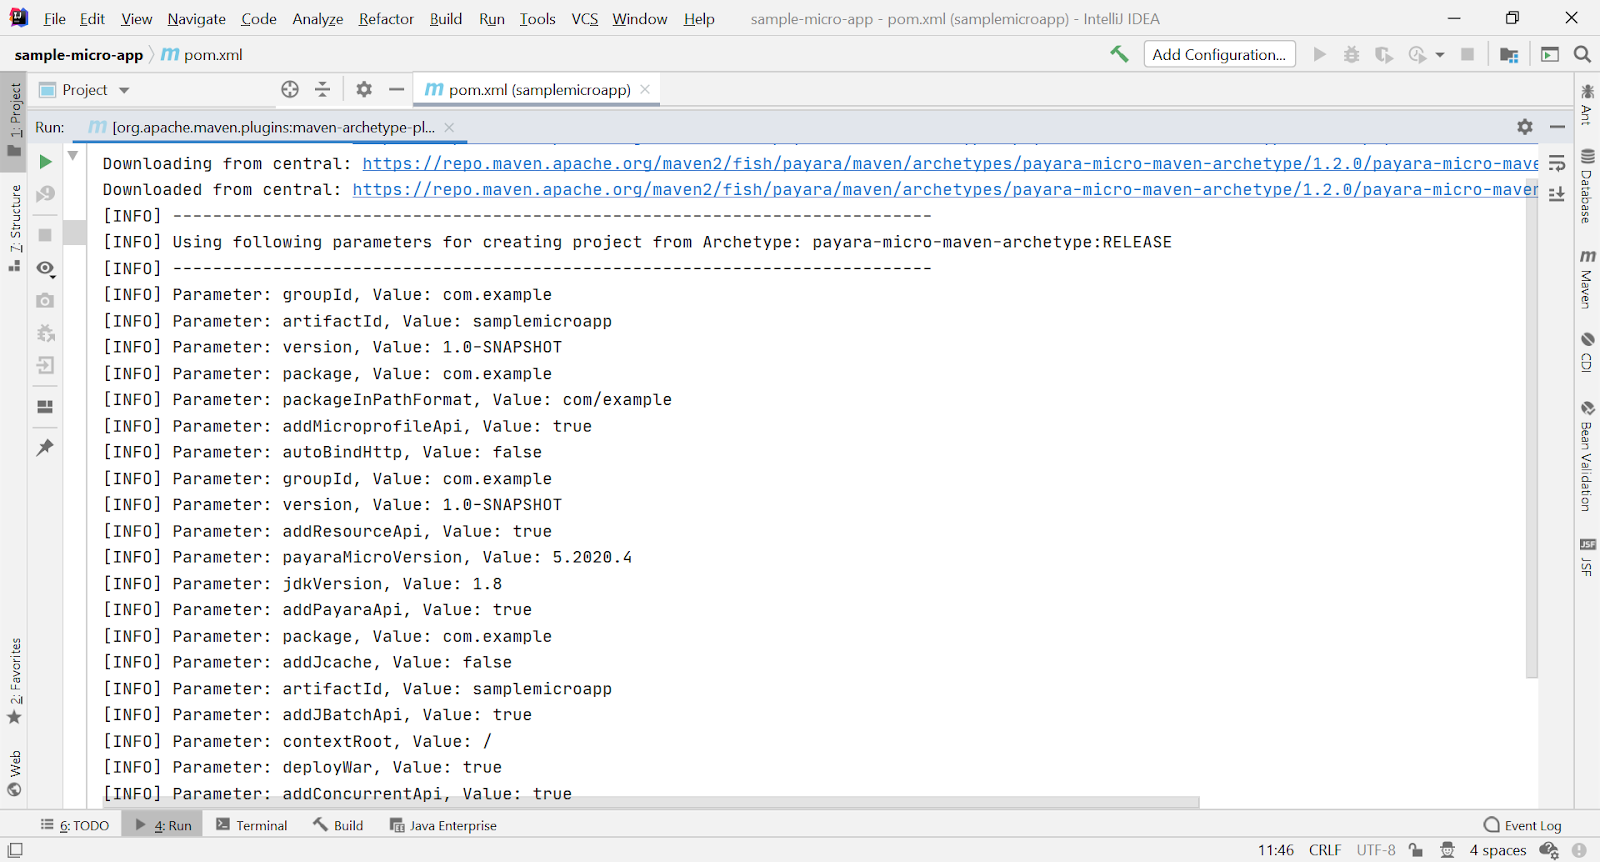Click the exit icon in Run panel
Image resolution: width=1600 pixels, height=862 pixels.
coord(45,366)
